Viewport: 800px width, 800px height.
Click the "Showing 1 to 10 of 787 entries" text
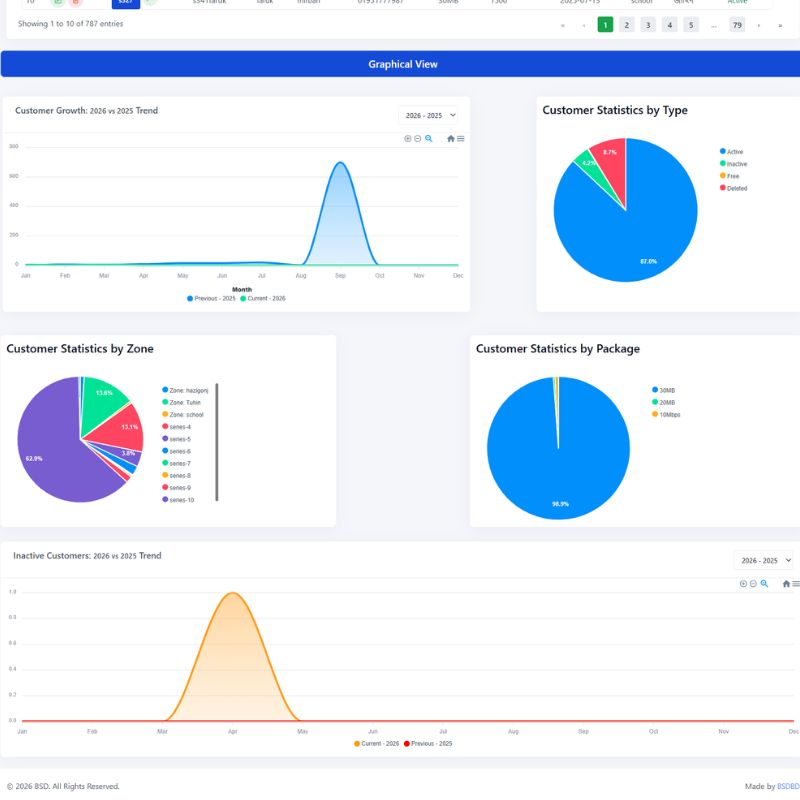tap(70, 24)
